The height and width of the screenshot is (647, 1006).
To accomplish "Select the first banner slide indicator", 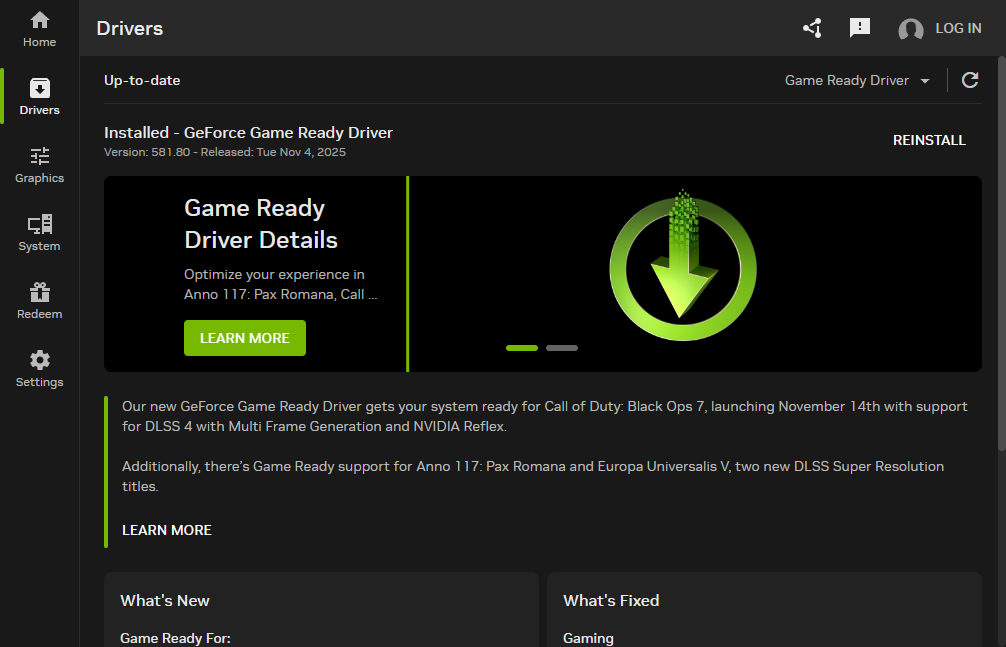I will (x=522, y=348).
